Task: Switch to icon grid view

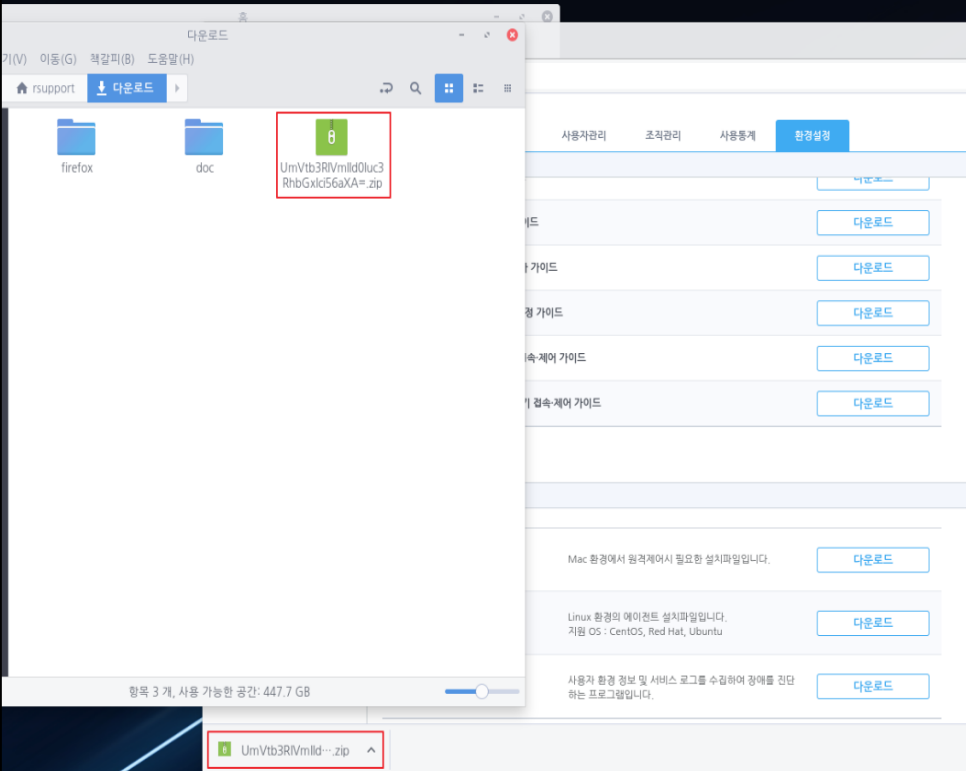Action: (448, 88)
